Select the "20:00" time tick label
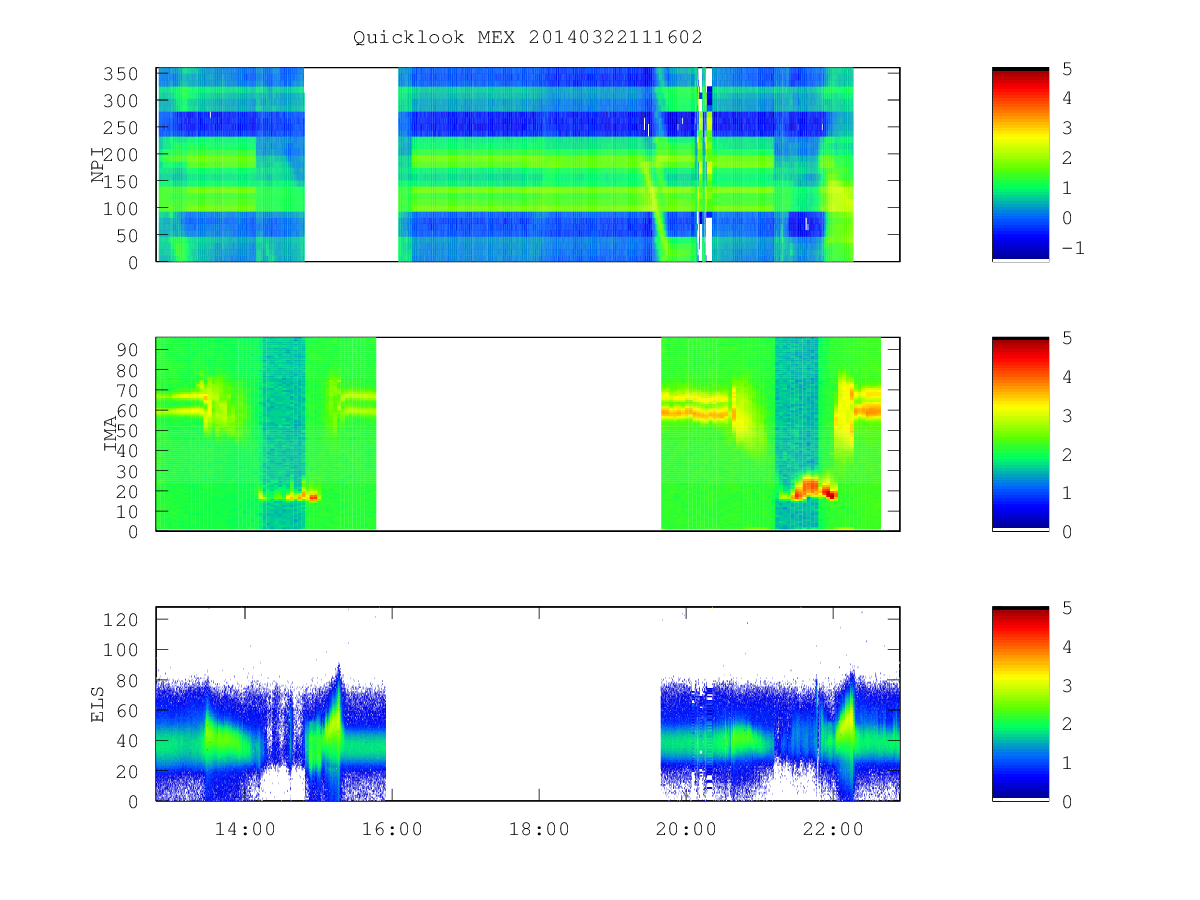 [x=686, y=829]
